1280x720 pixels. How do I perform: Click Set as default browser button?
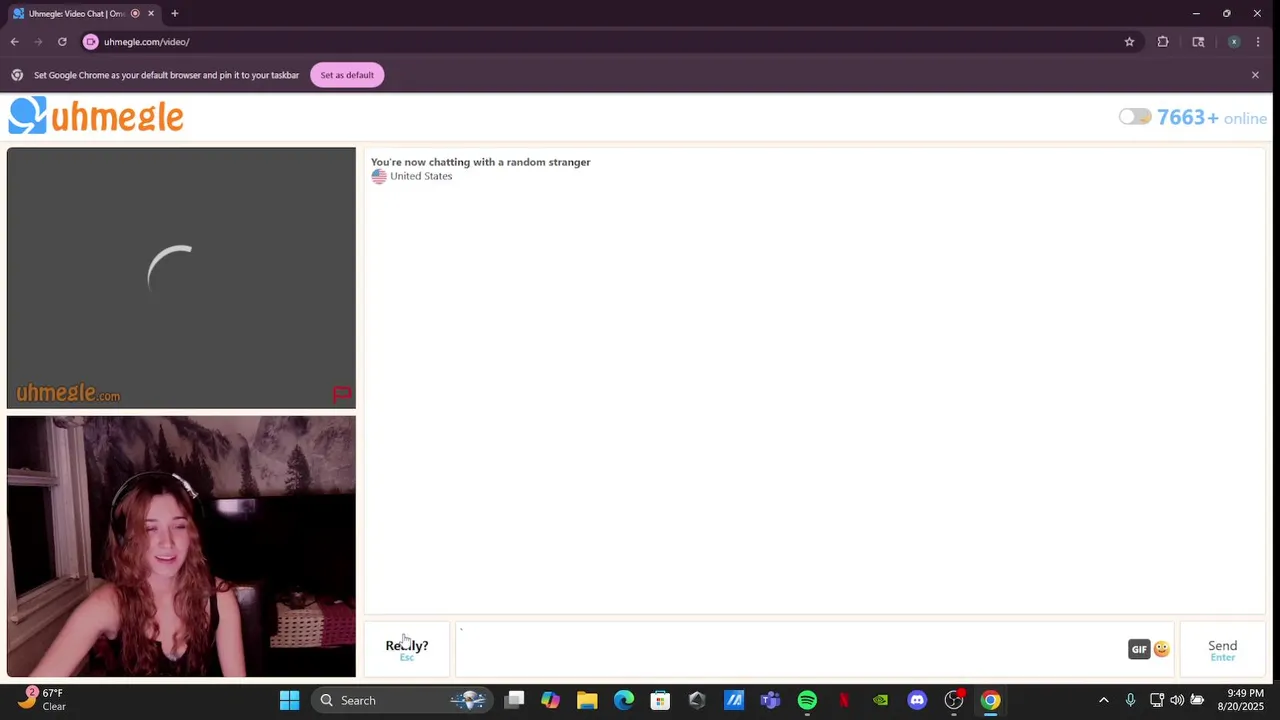pyautogui.click(x=347, y=75)
